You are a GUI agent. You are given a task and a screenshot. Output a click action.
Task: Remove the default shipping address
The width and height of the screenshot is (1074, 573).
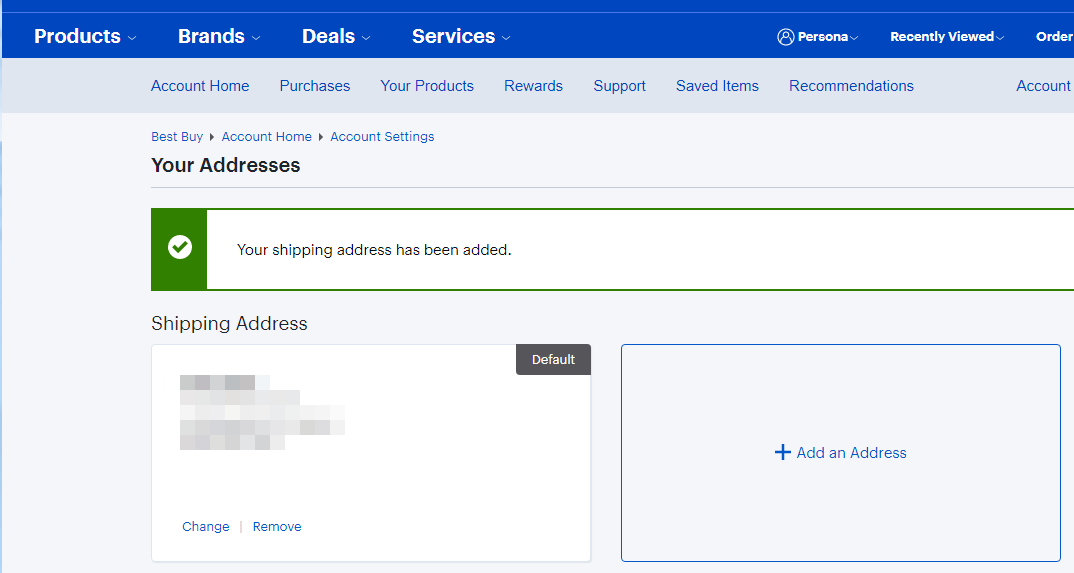click(x=277, y=527)
